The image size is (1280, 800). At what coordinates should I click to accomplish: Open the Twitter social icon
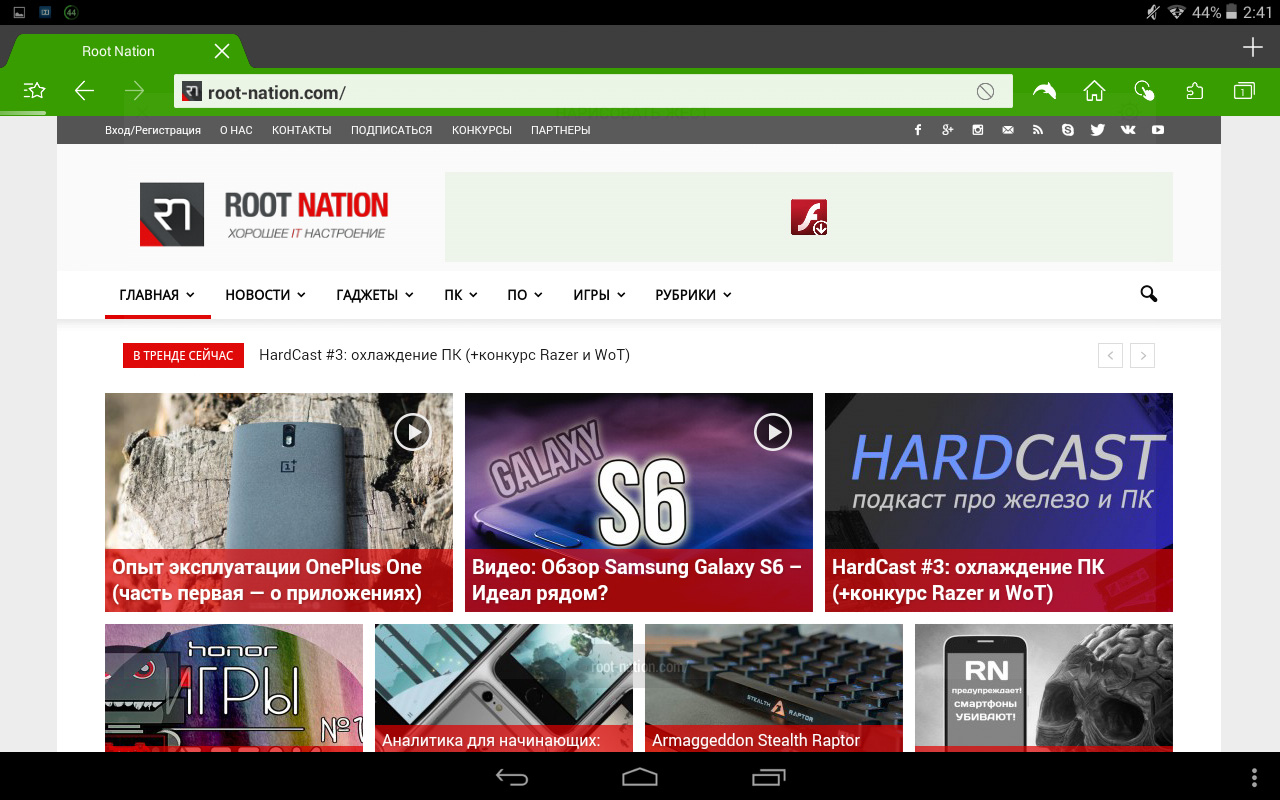(1098, 130)
